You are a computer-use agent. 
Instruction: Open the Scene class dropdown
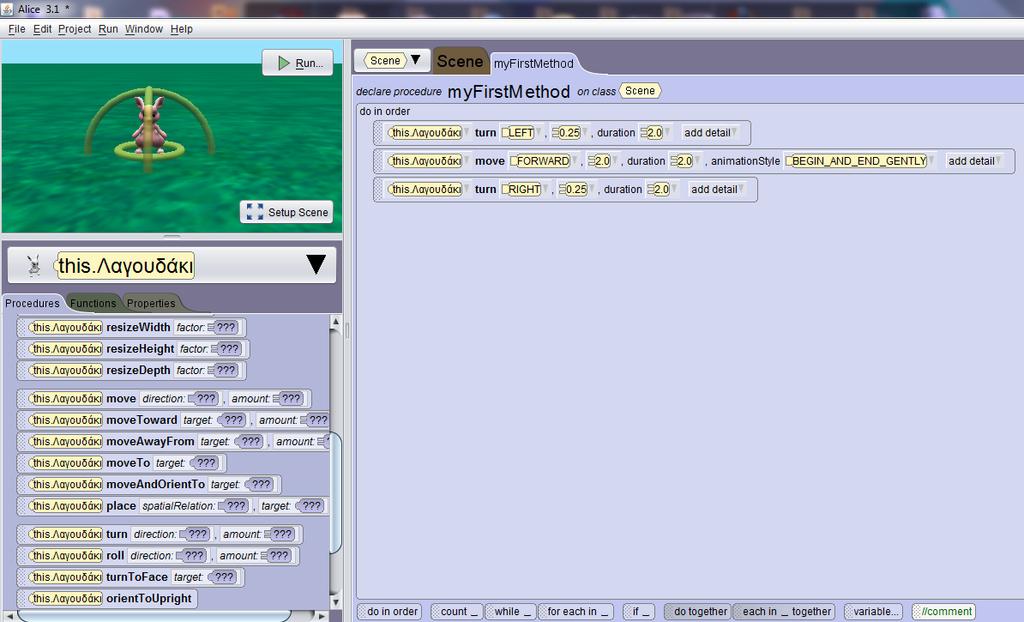392,61
